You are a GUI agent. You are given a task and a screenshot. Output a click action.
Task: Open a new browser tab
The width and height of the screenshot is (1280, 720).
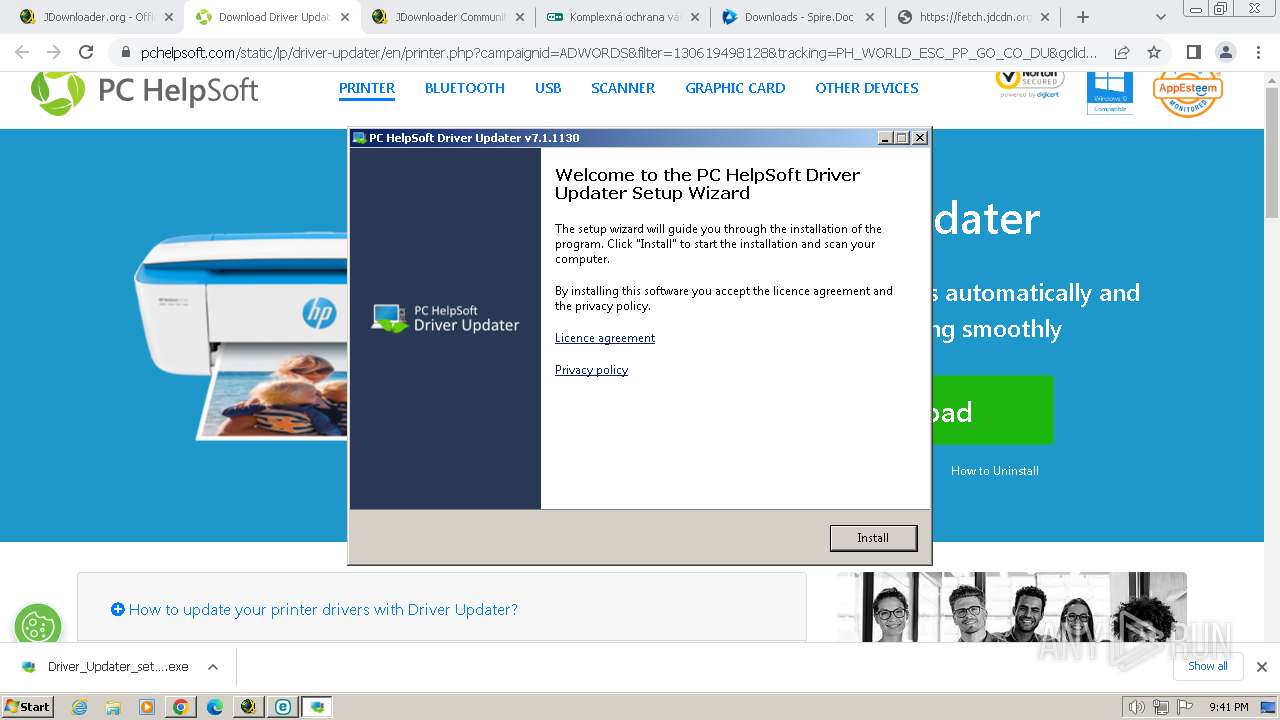point(1083,17)
